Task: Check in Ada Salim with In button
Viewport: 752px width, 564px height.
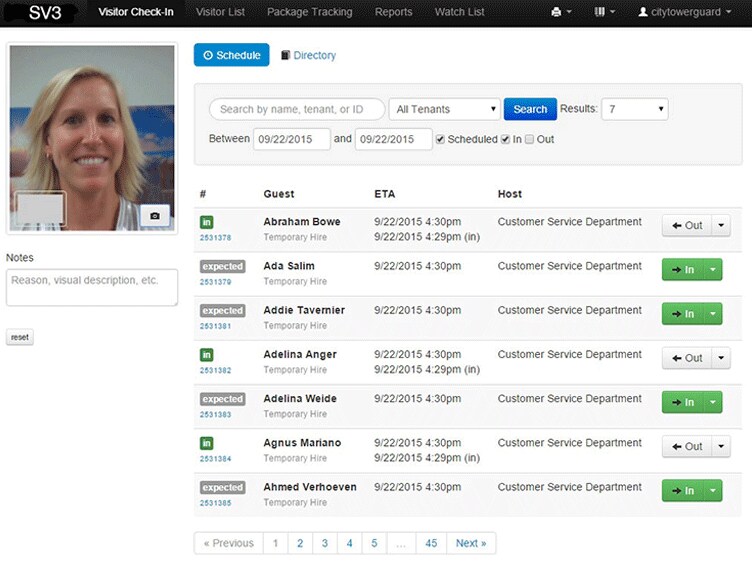Action: click(683, 269)
